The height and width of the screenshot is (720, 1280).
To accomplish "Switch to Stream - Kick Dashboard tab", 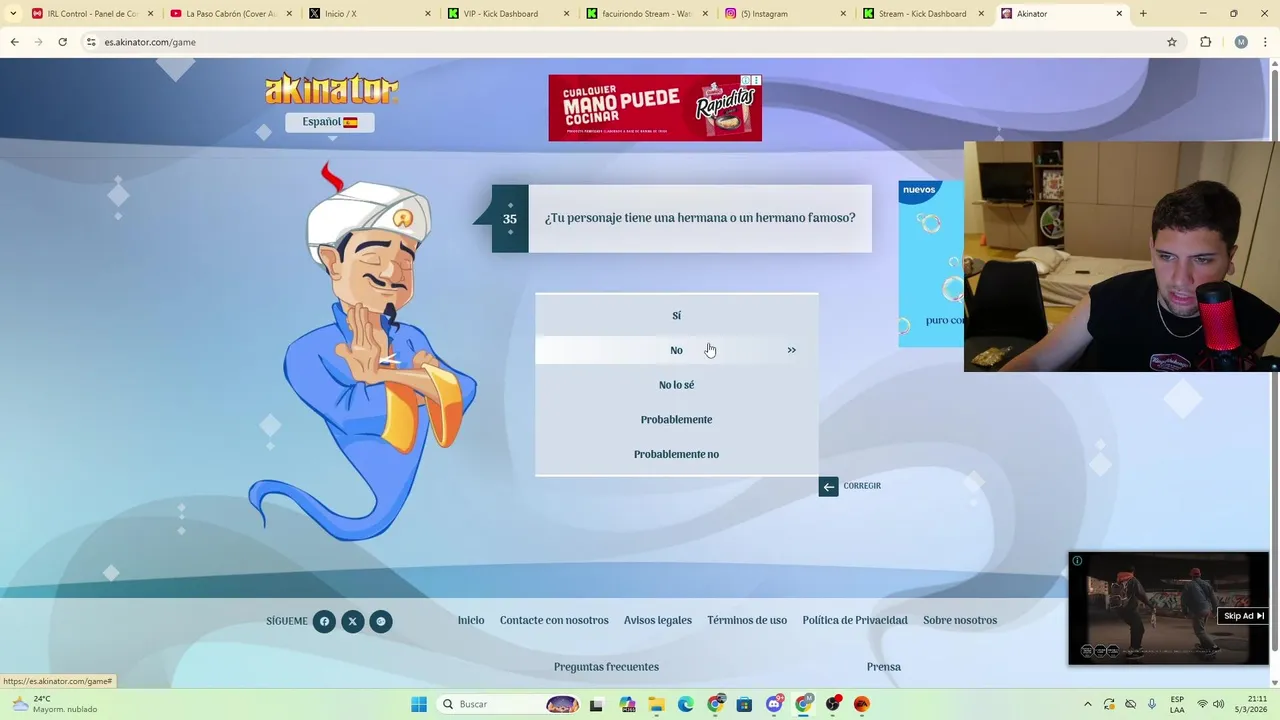I will coord(923,14).
